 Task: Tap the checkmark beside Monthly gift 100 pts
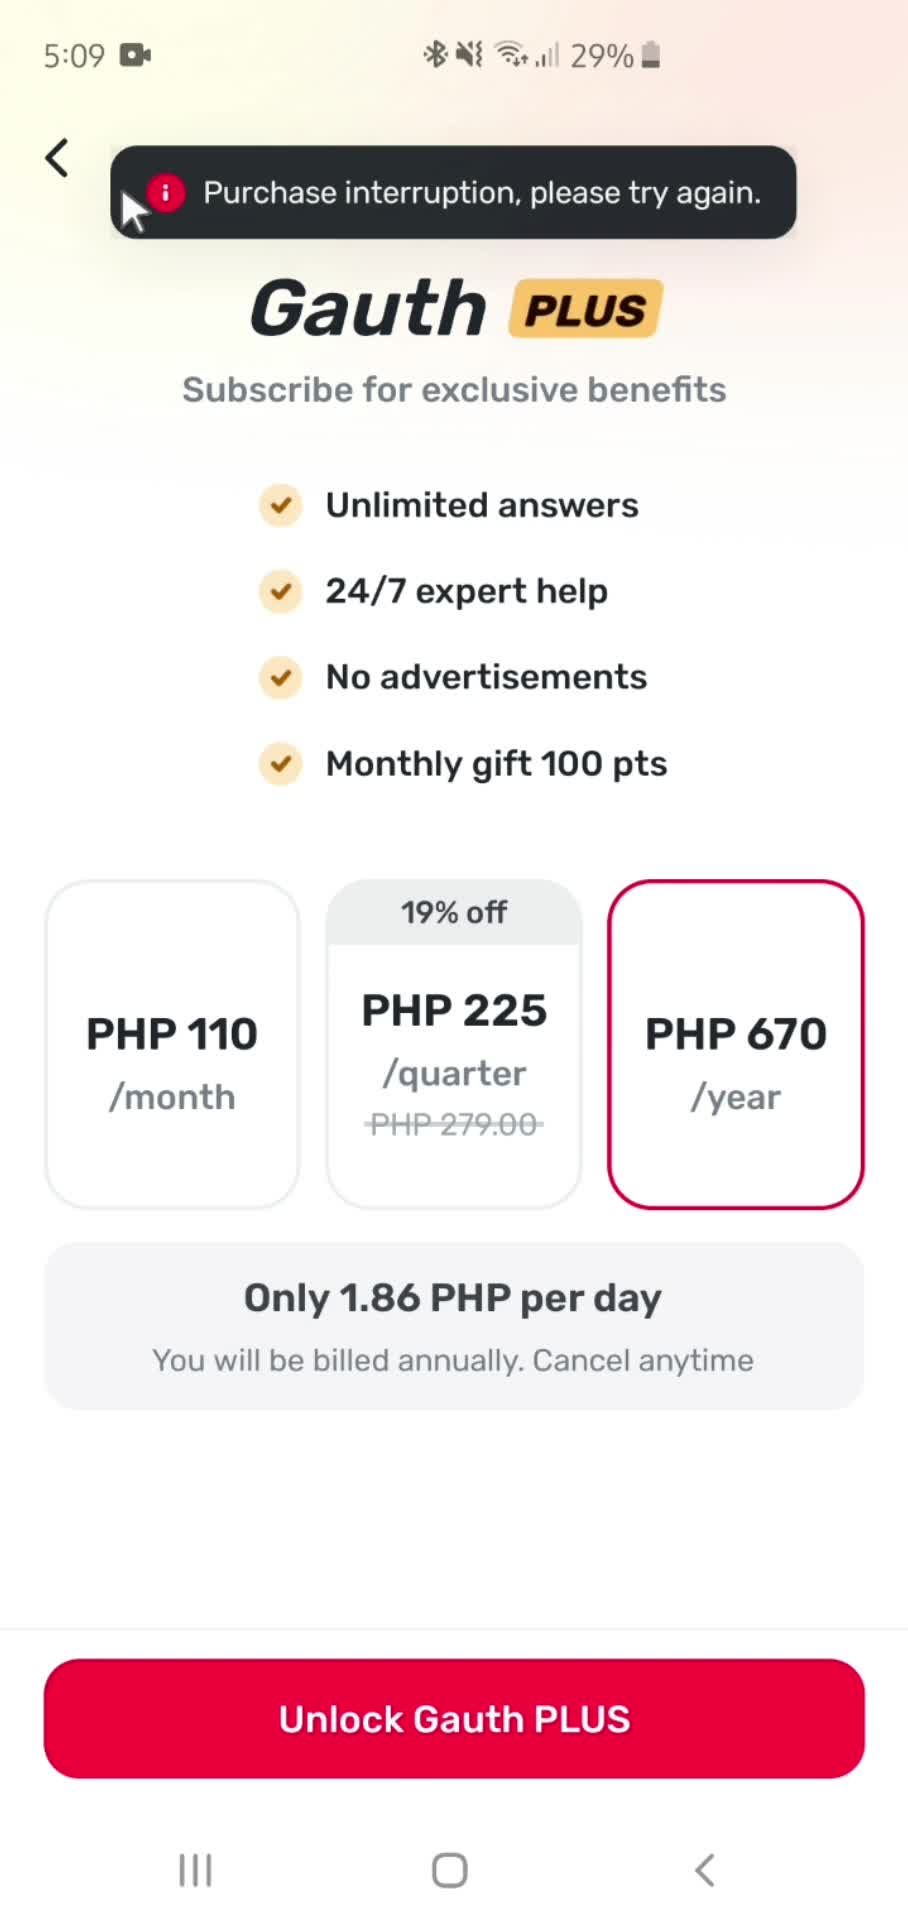[281, 764]
